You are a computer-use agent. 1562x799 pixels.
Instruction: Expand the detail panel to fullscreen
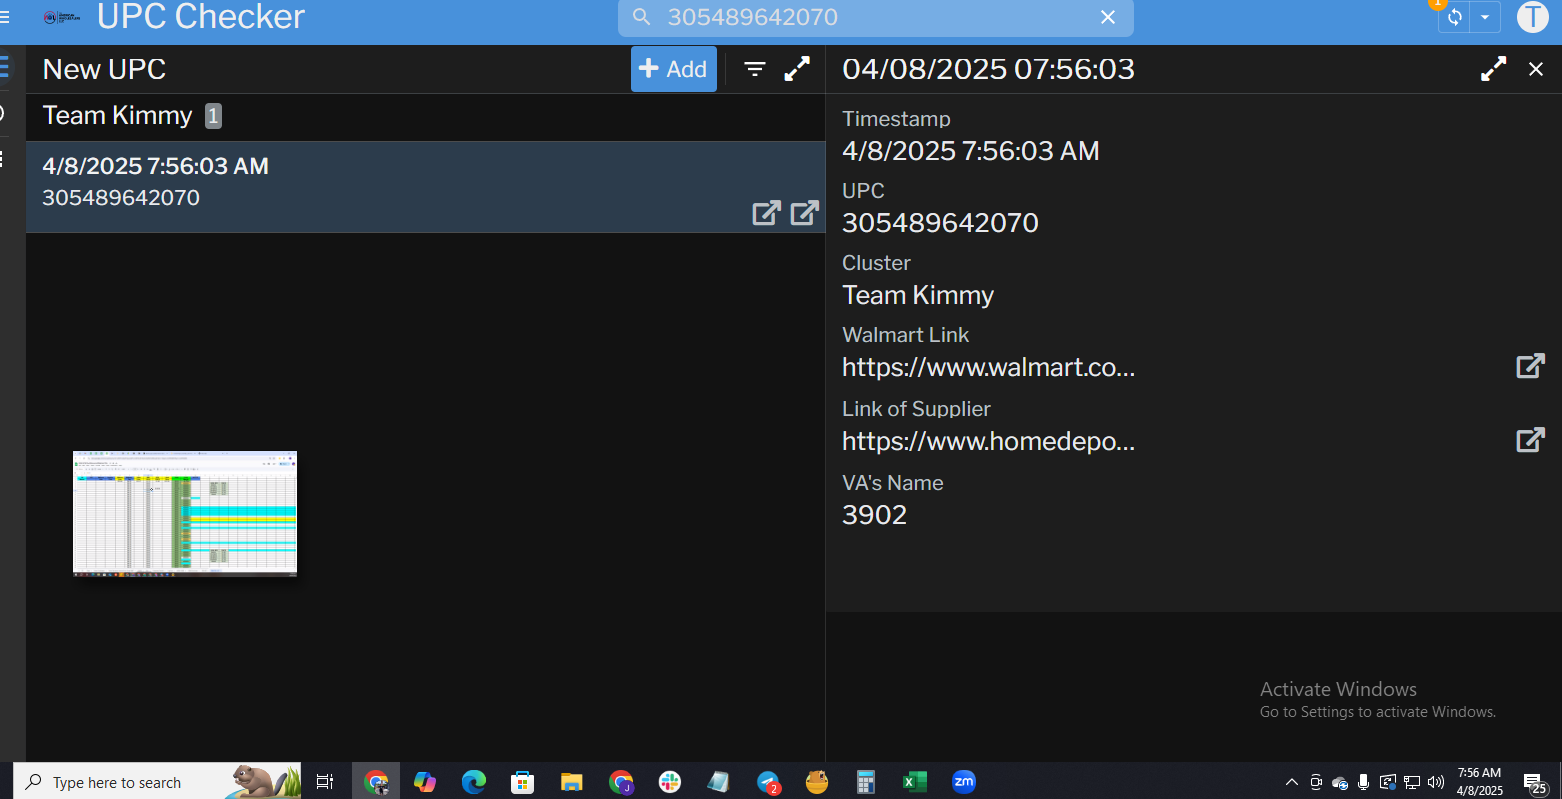pyautogui.click(x=1493, y=69)
